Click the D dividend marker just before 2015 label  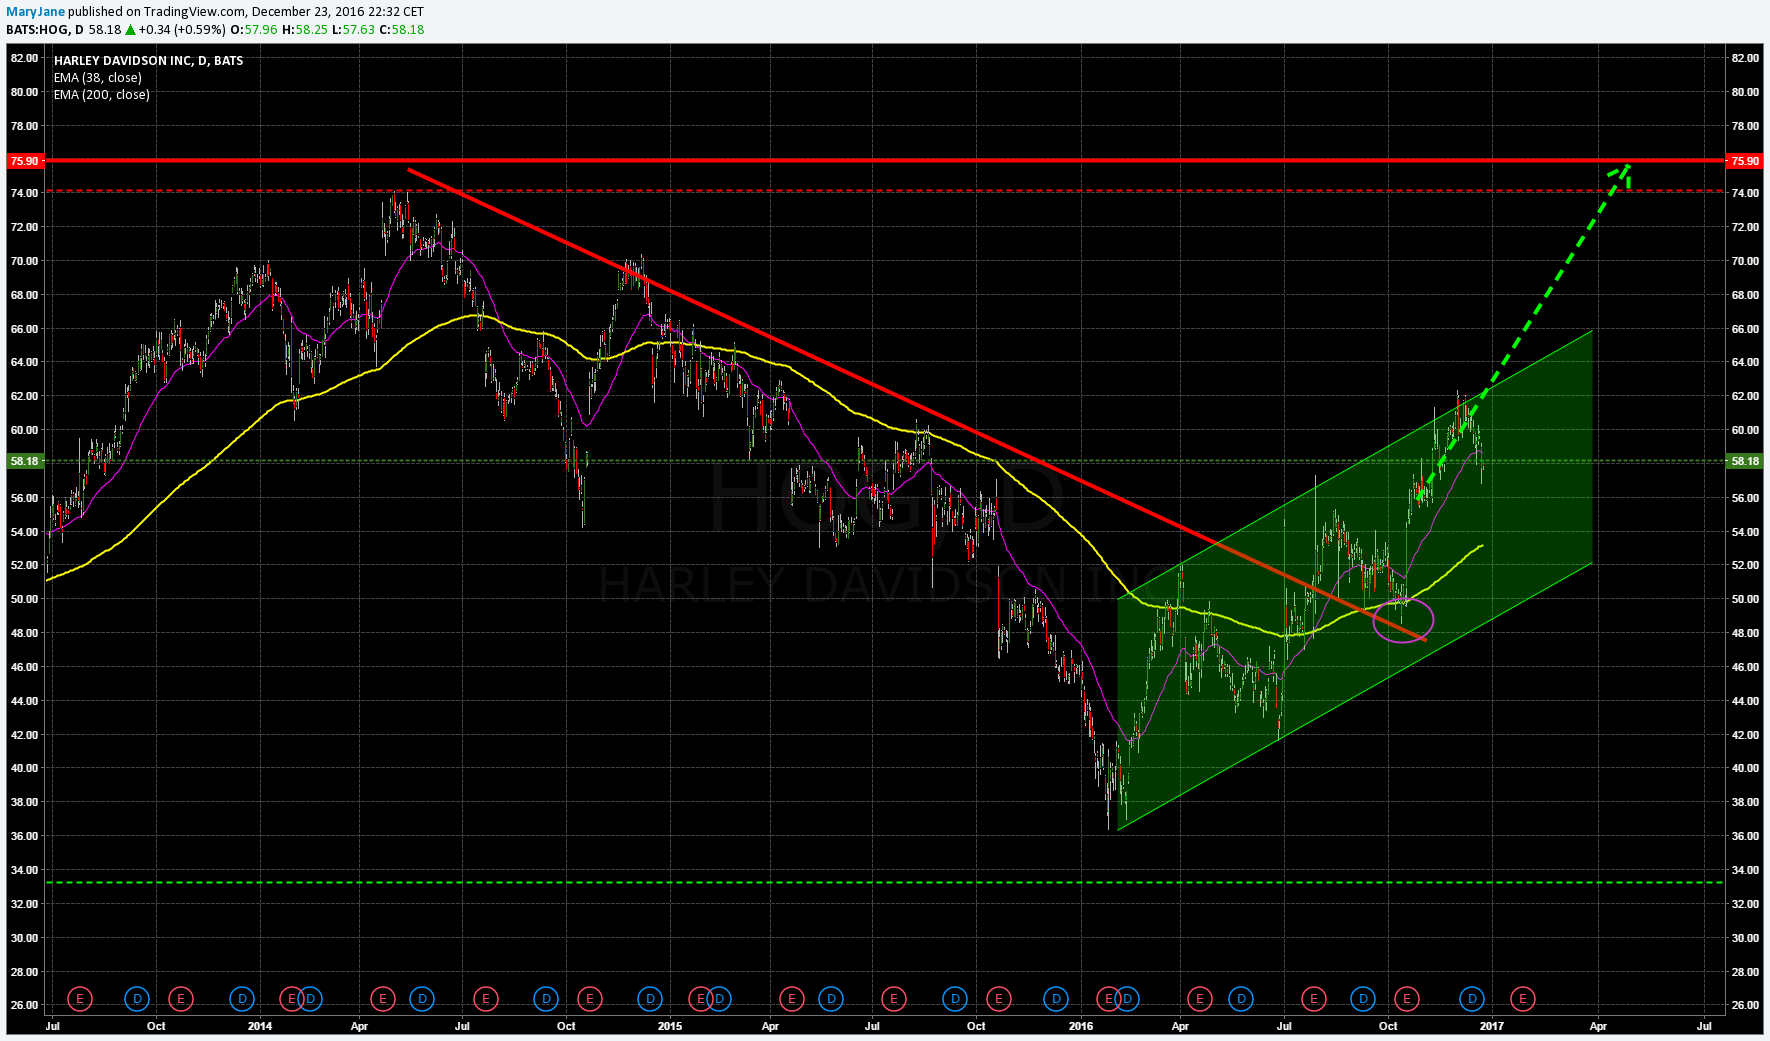tap(650, 998)
